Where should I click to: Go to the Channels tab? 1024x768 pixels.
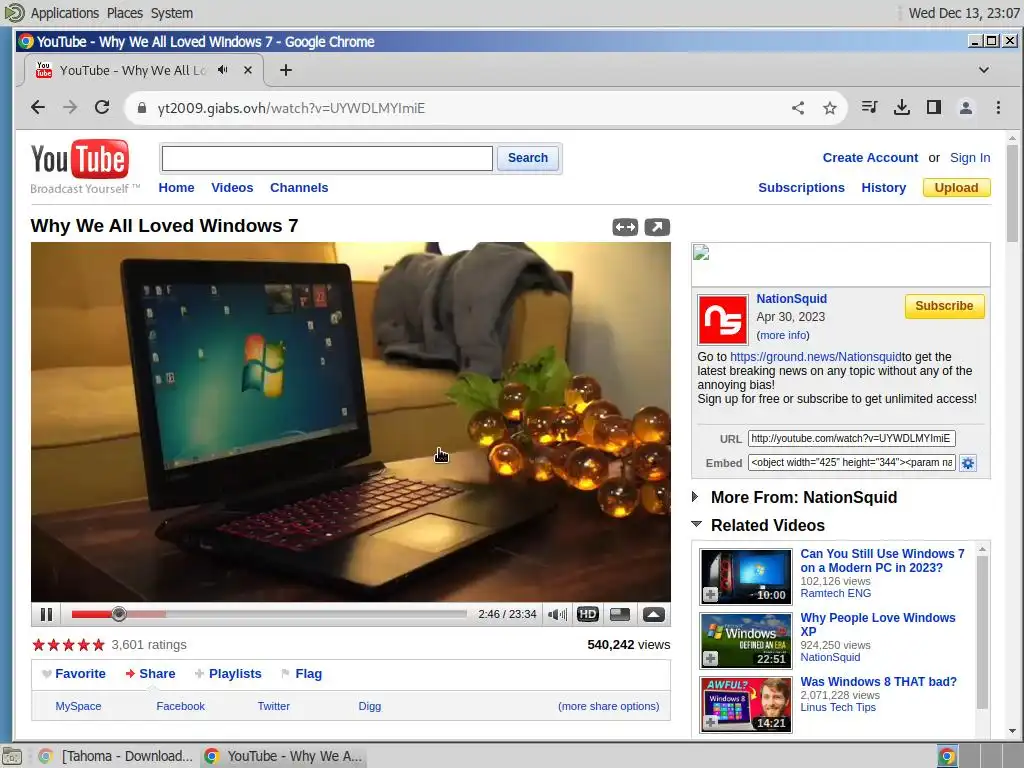(x=299, y=188)
